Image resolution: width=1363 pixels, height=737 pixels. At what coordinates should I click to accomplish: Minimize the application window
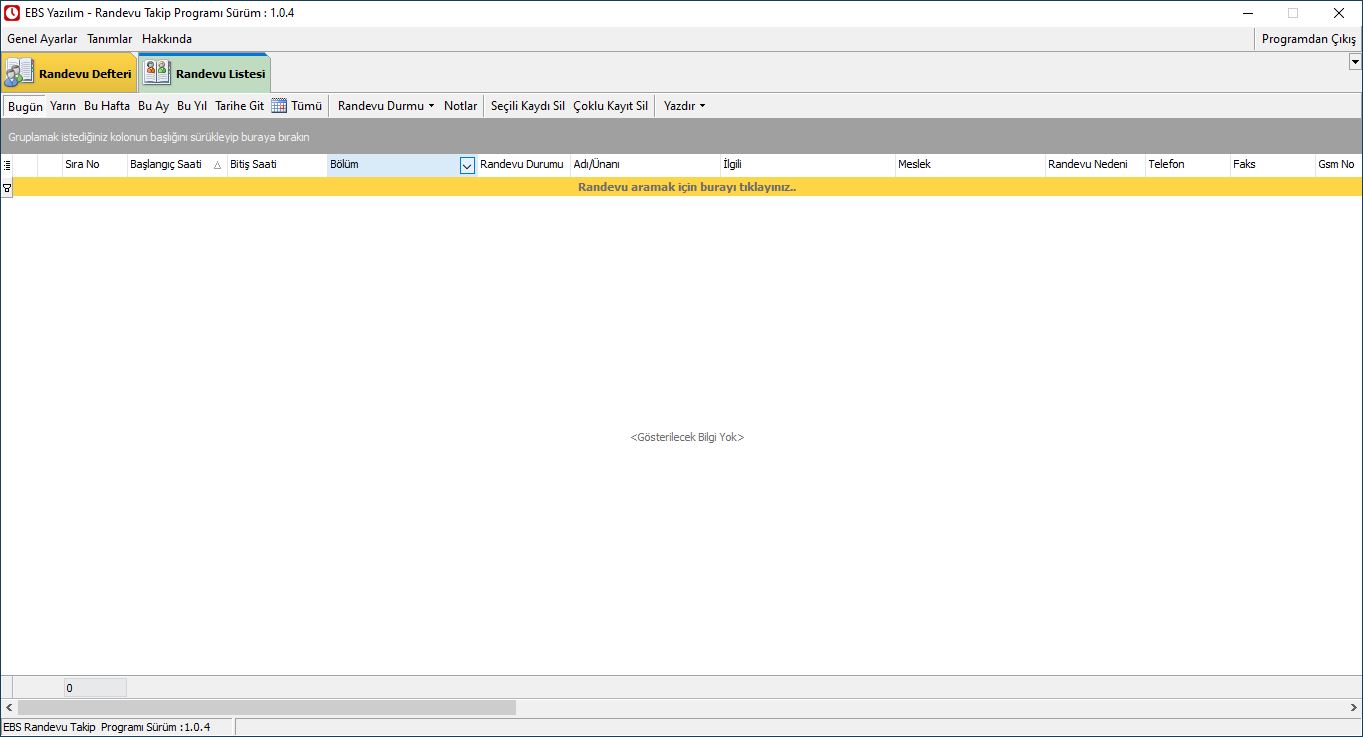pos(1248,13)
